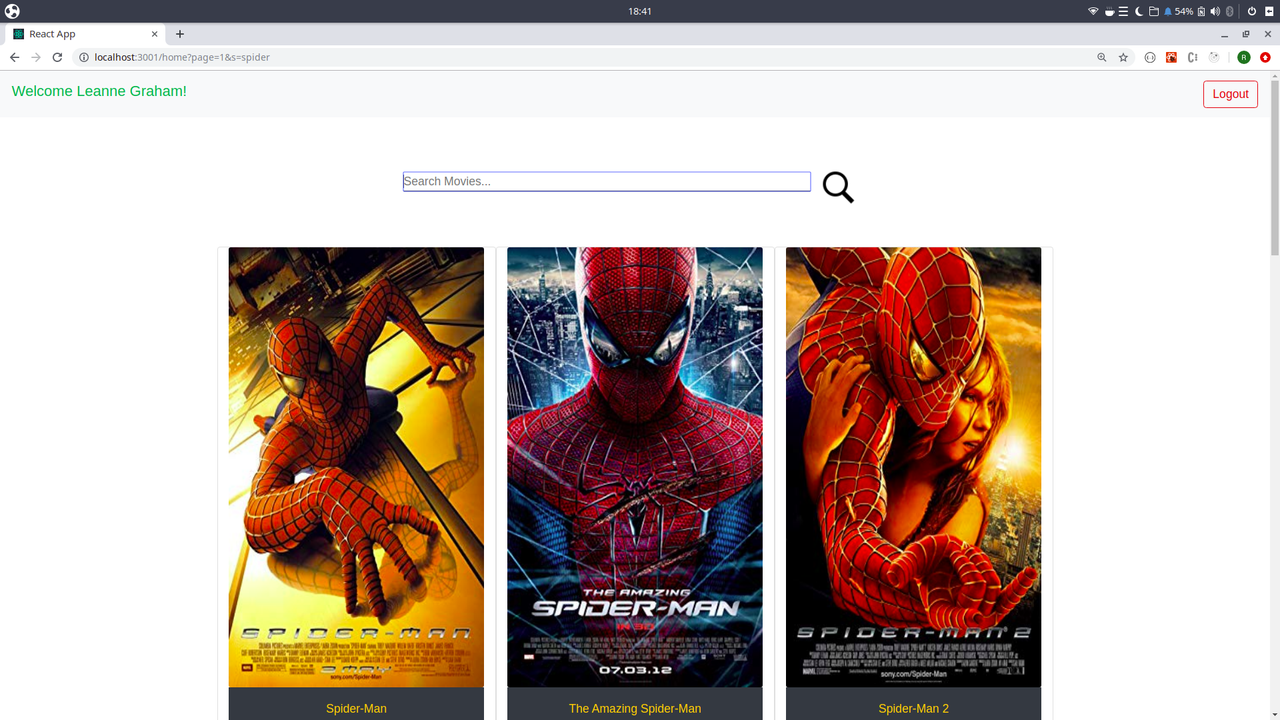The image size is (1280, 720).
Task: Open the Wi-Fi network indicator
Action: coord(1093,11)
